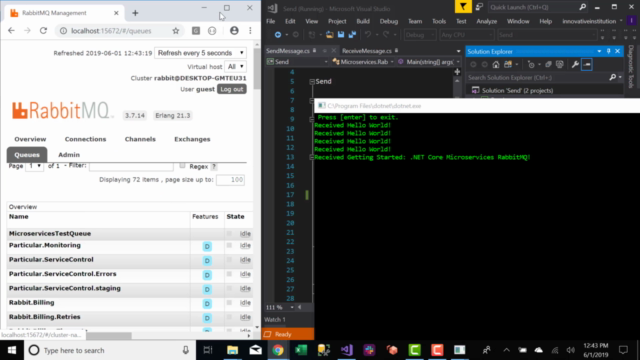The width and height of the screenshot is (640, 360).
Task: Open the Debug menu in Visual Studio
Action: click(389, 21)
